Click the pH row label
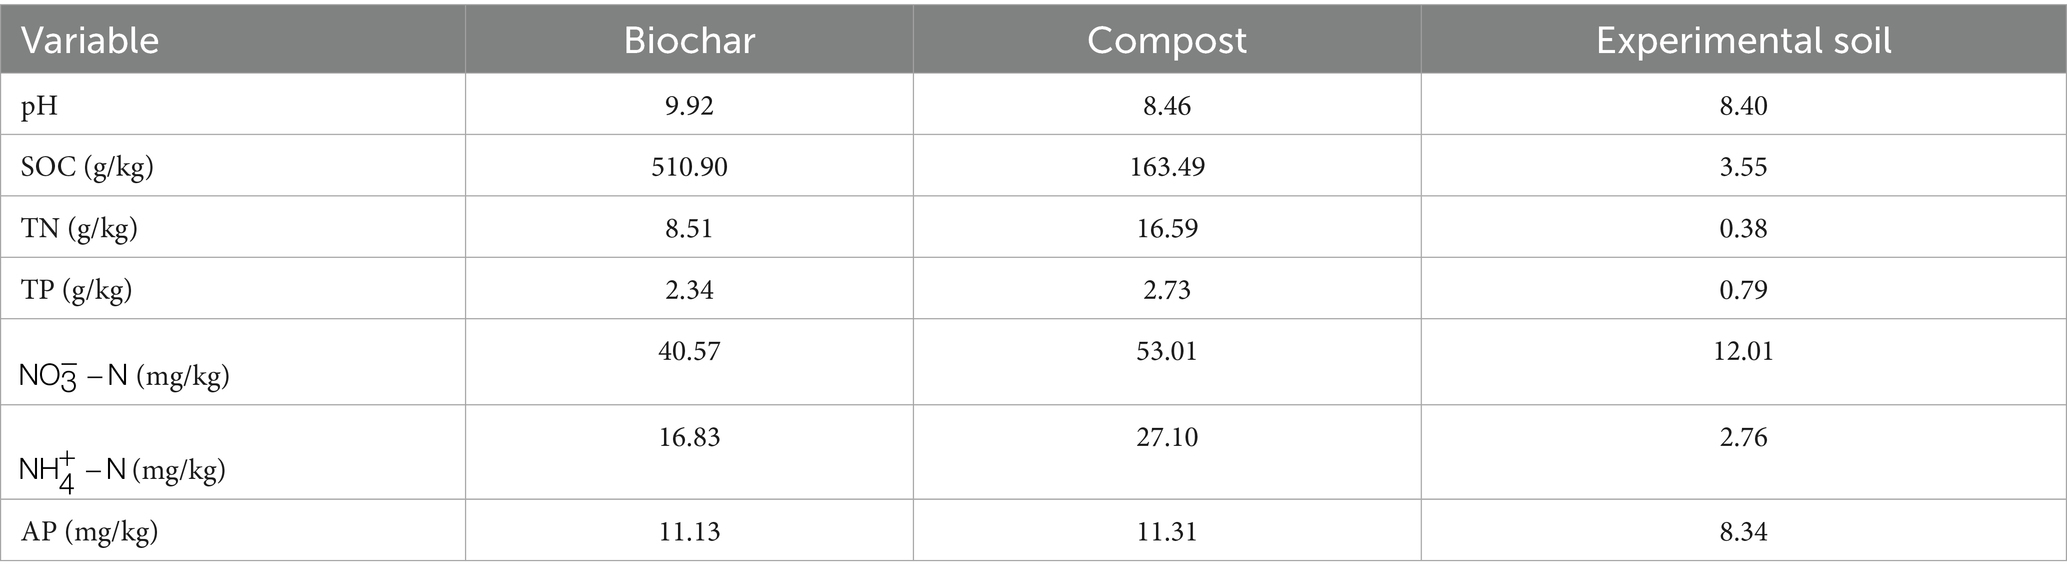Viewport: 2067px width, 579px height. pyautogui.click(x=40, y=105)
